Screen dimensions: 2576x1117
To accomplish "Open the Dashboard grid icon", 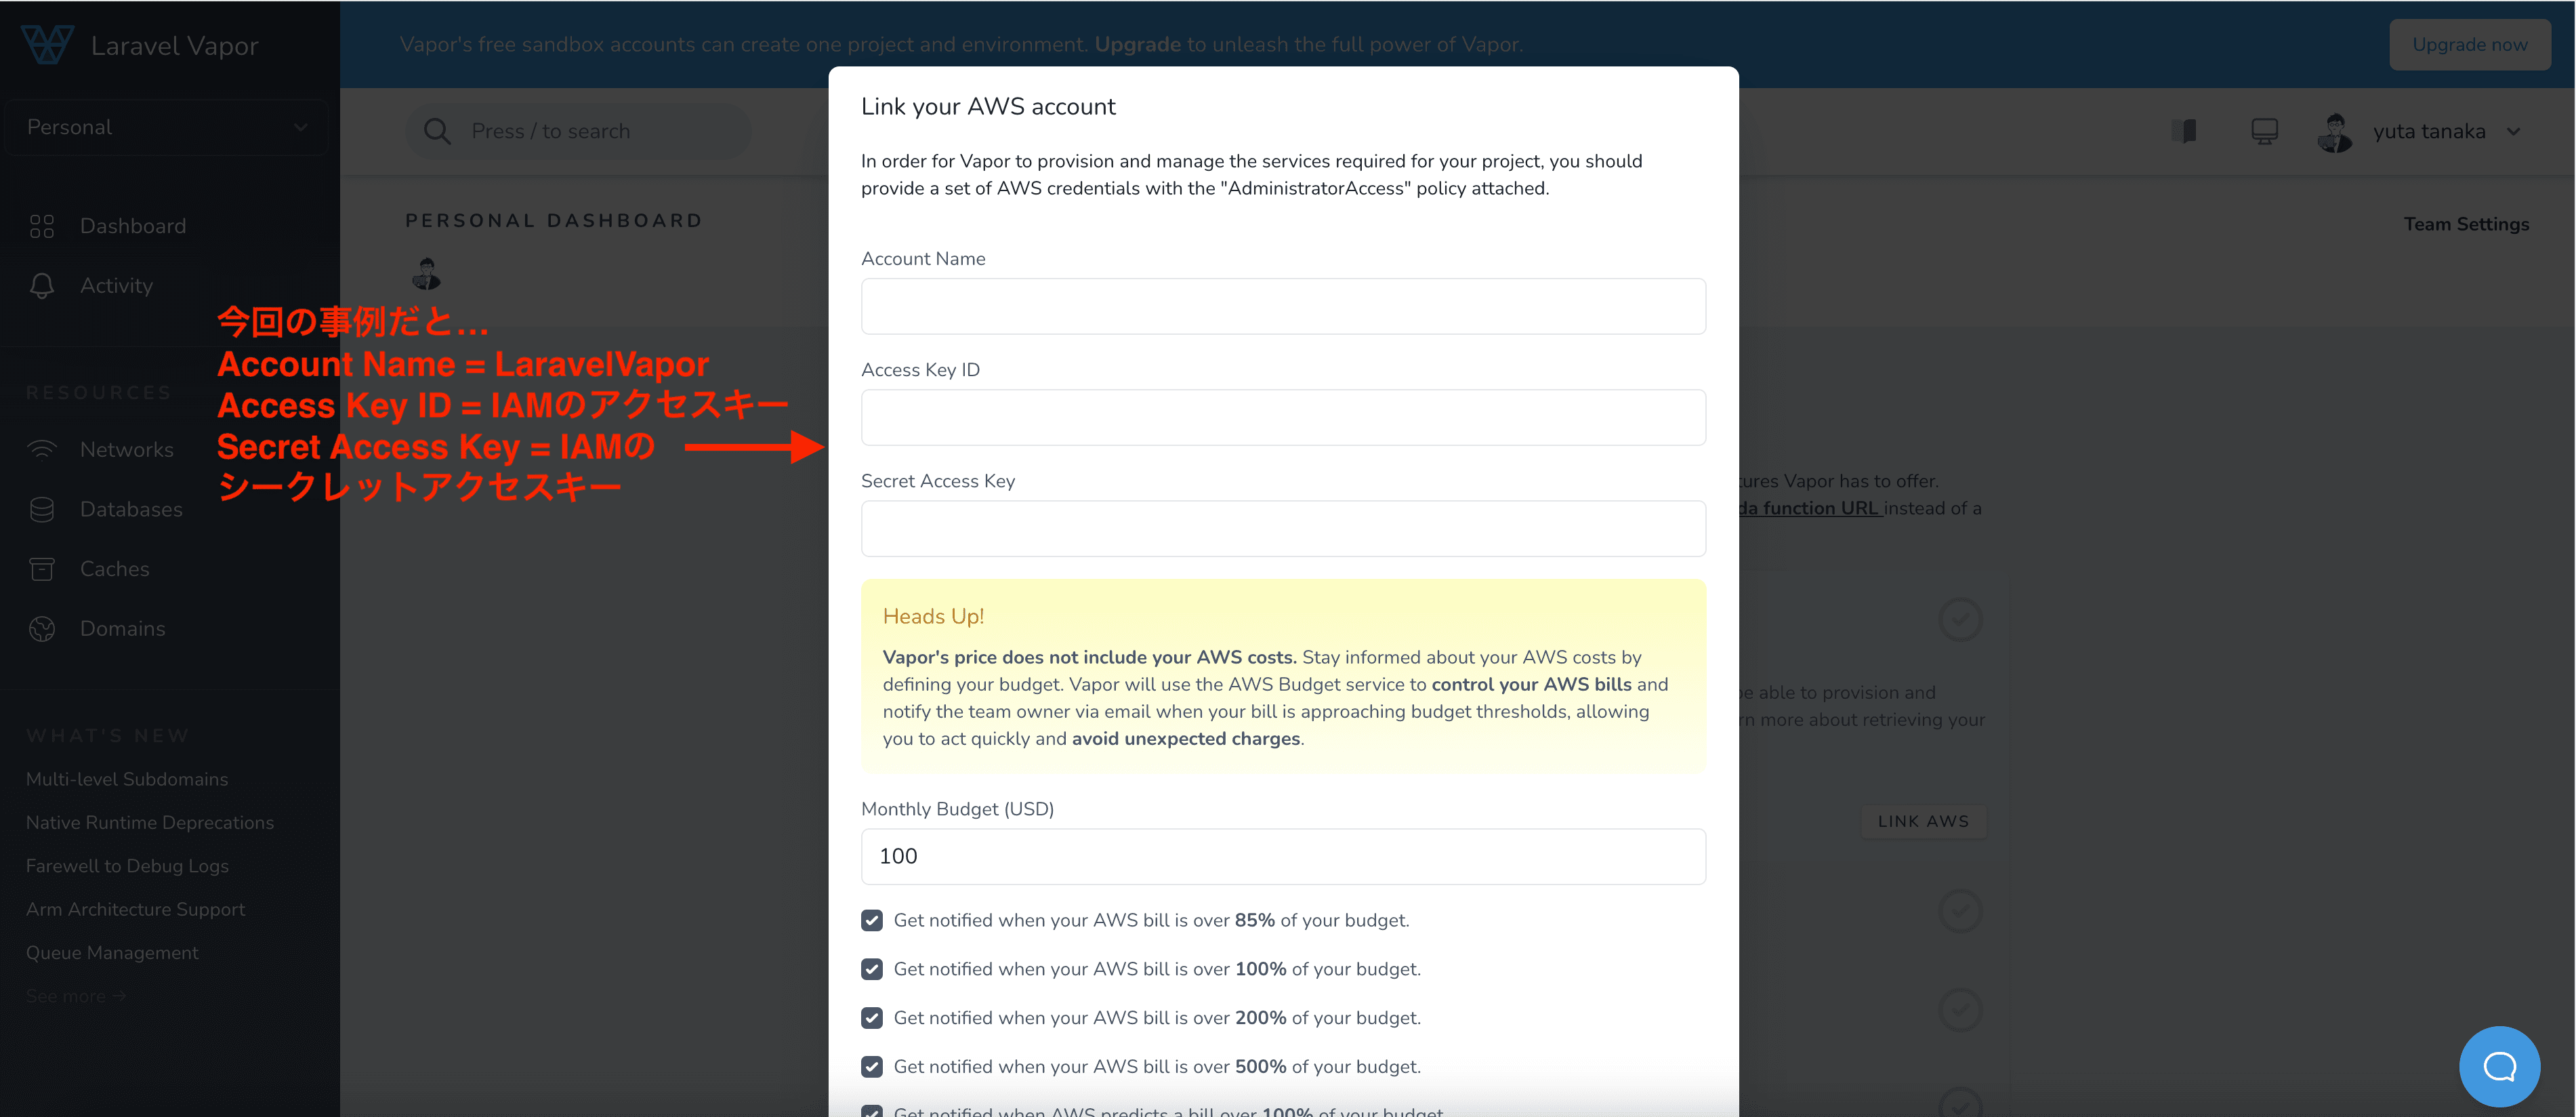I will click(42, 226).
